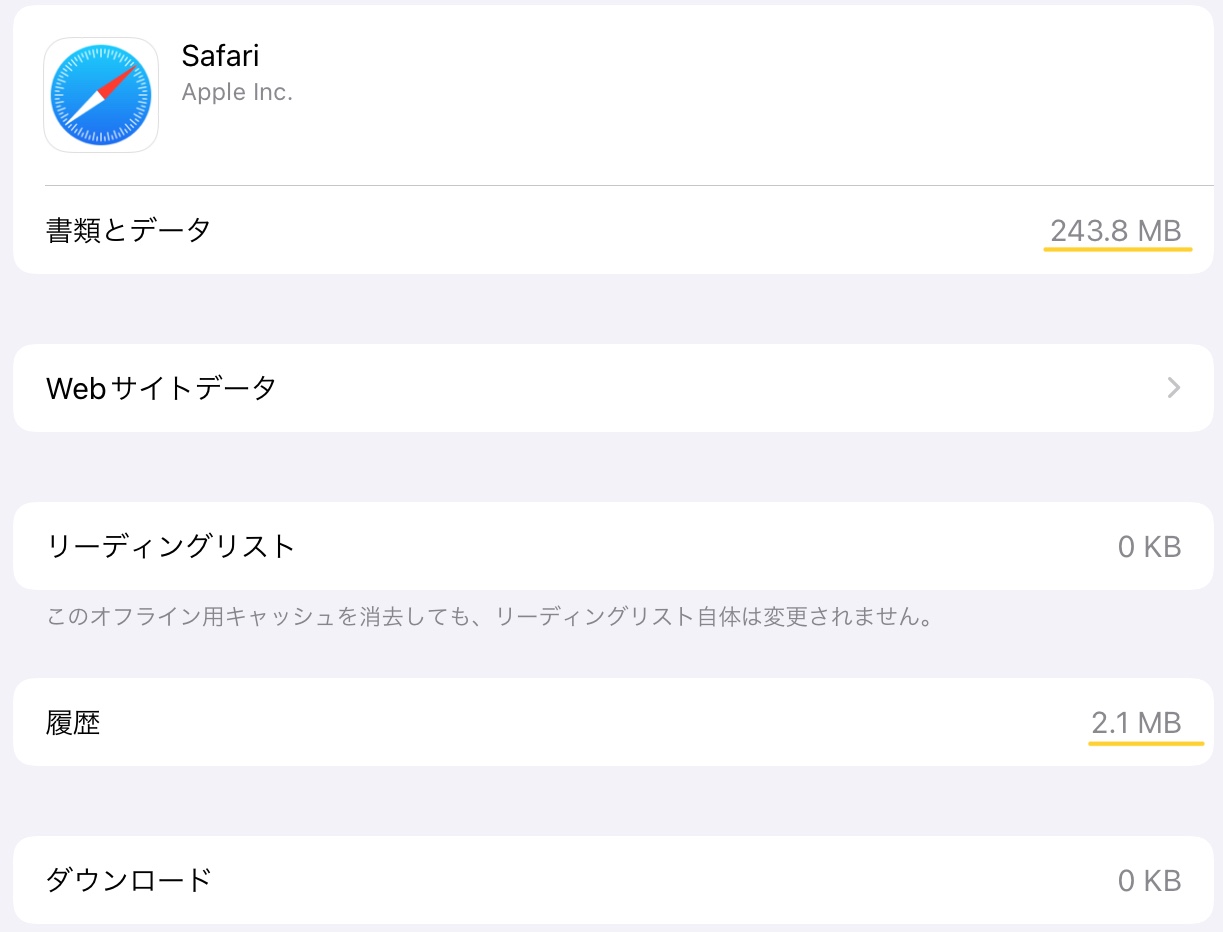Open the Webサイトデータ row
Image resolution: width=1223 pixels, height=932 pixels.
(x=612, y=388)
